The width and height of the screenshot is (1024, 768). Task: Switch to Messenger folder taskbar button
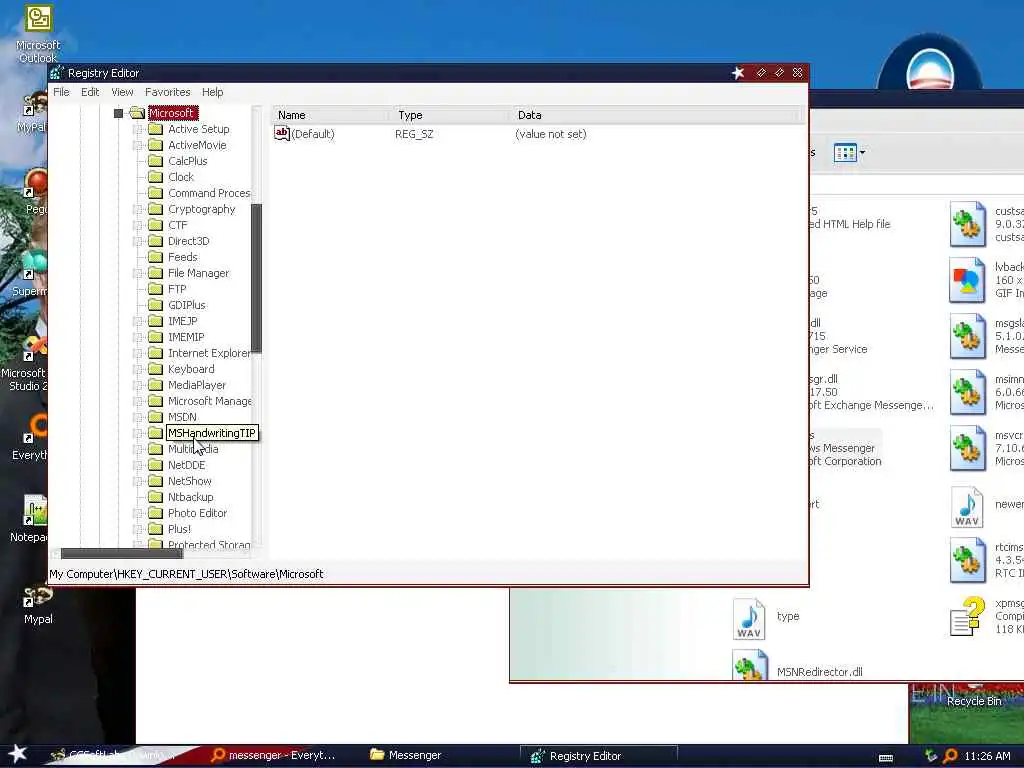point(406,756)
